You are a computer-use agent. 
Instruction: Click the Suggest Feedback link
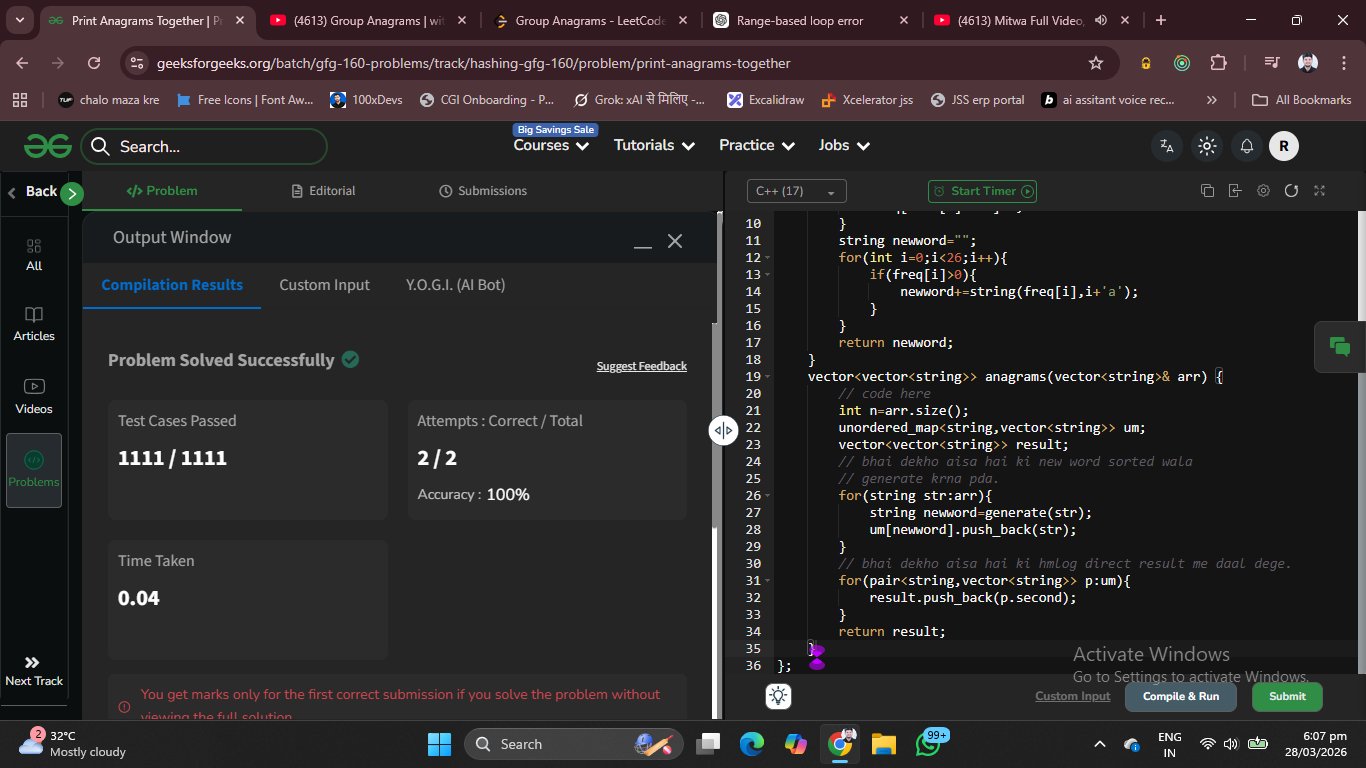pyautogui.click(x=641, y=366)
